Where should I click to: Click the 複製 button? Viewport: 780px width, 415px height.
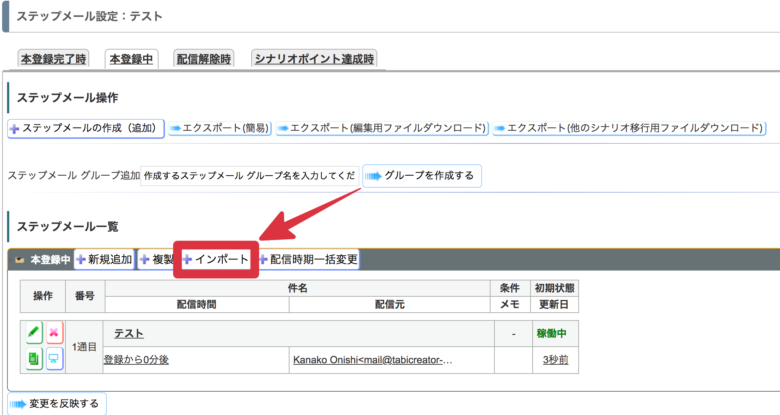[x=156, y=259]
